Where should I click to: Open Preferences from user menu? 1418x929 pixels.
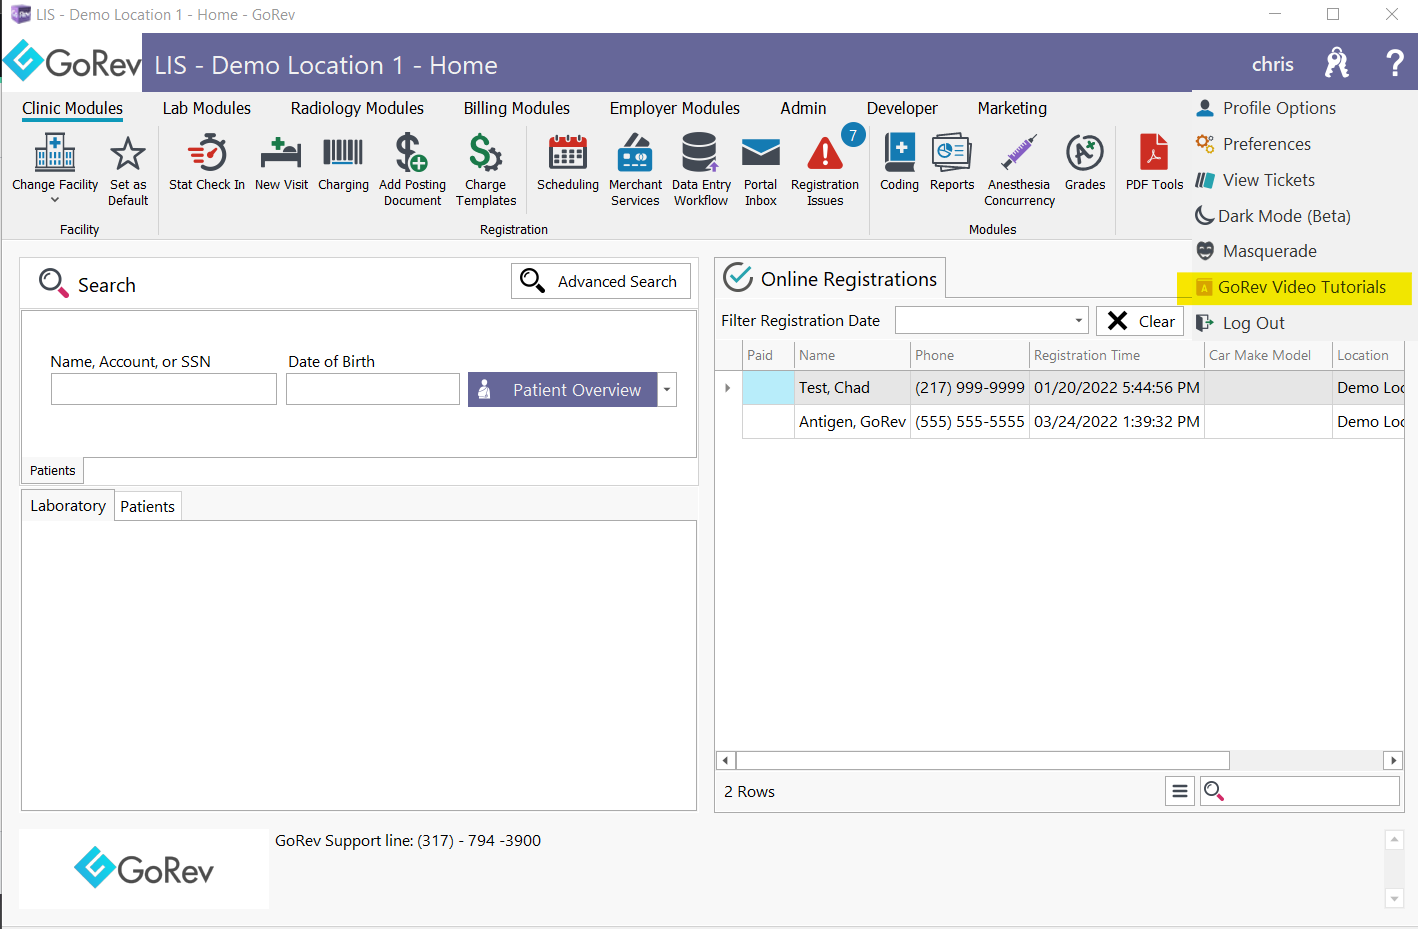pyautogui.click(x=1253, y=144)
